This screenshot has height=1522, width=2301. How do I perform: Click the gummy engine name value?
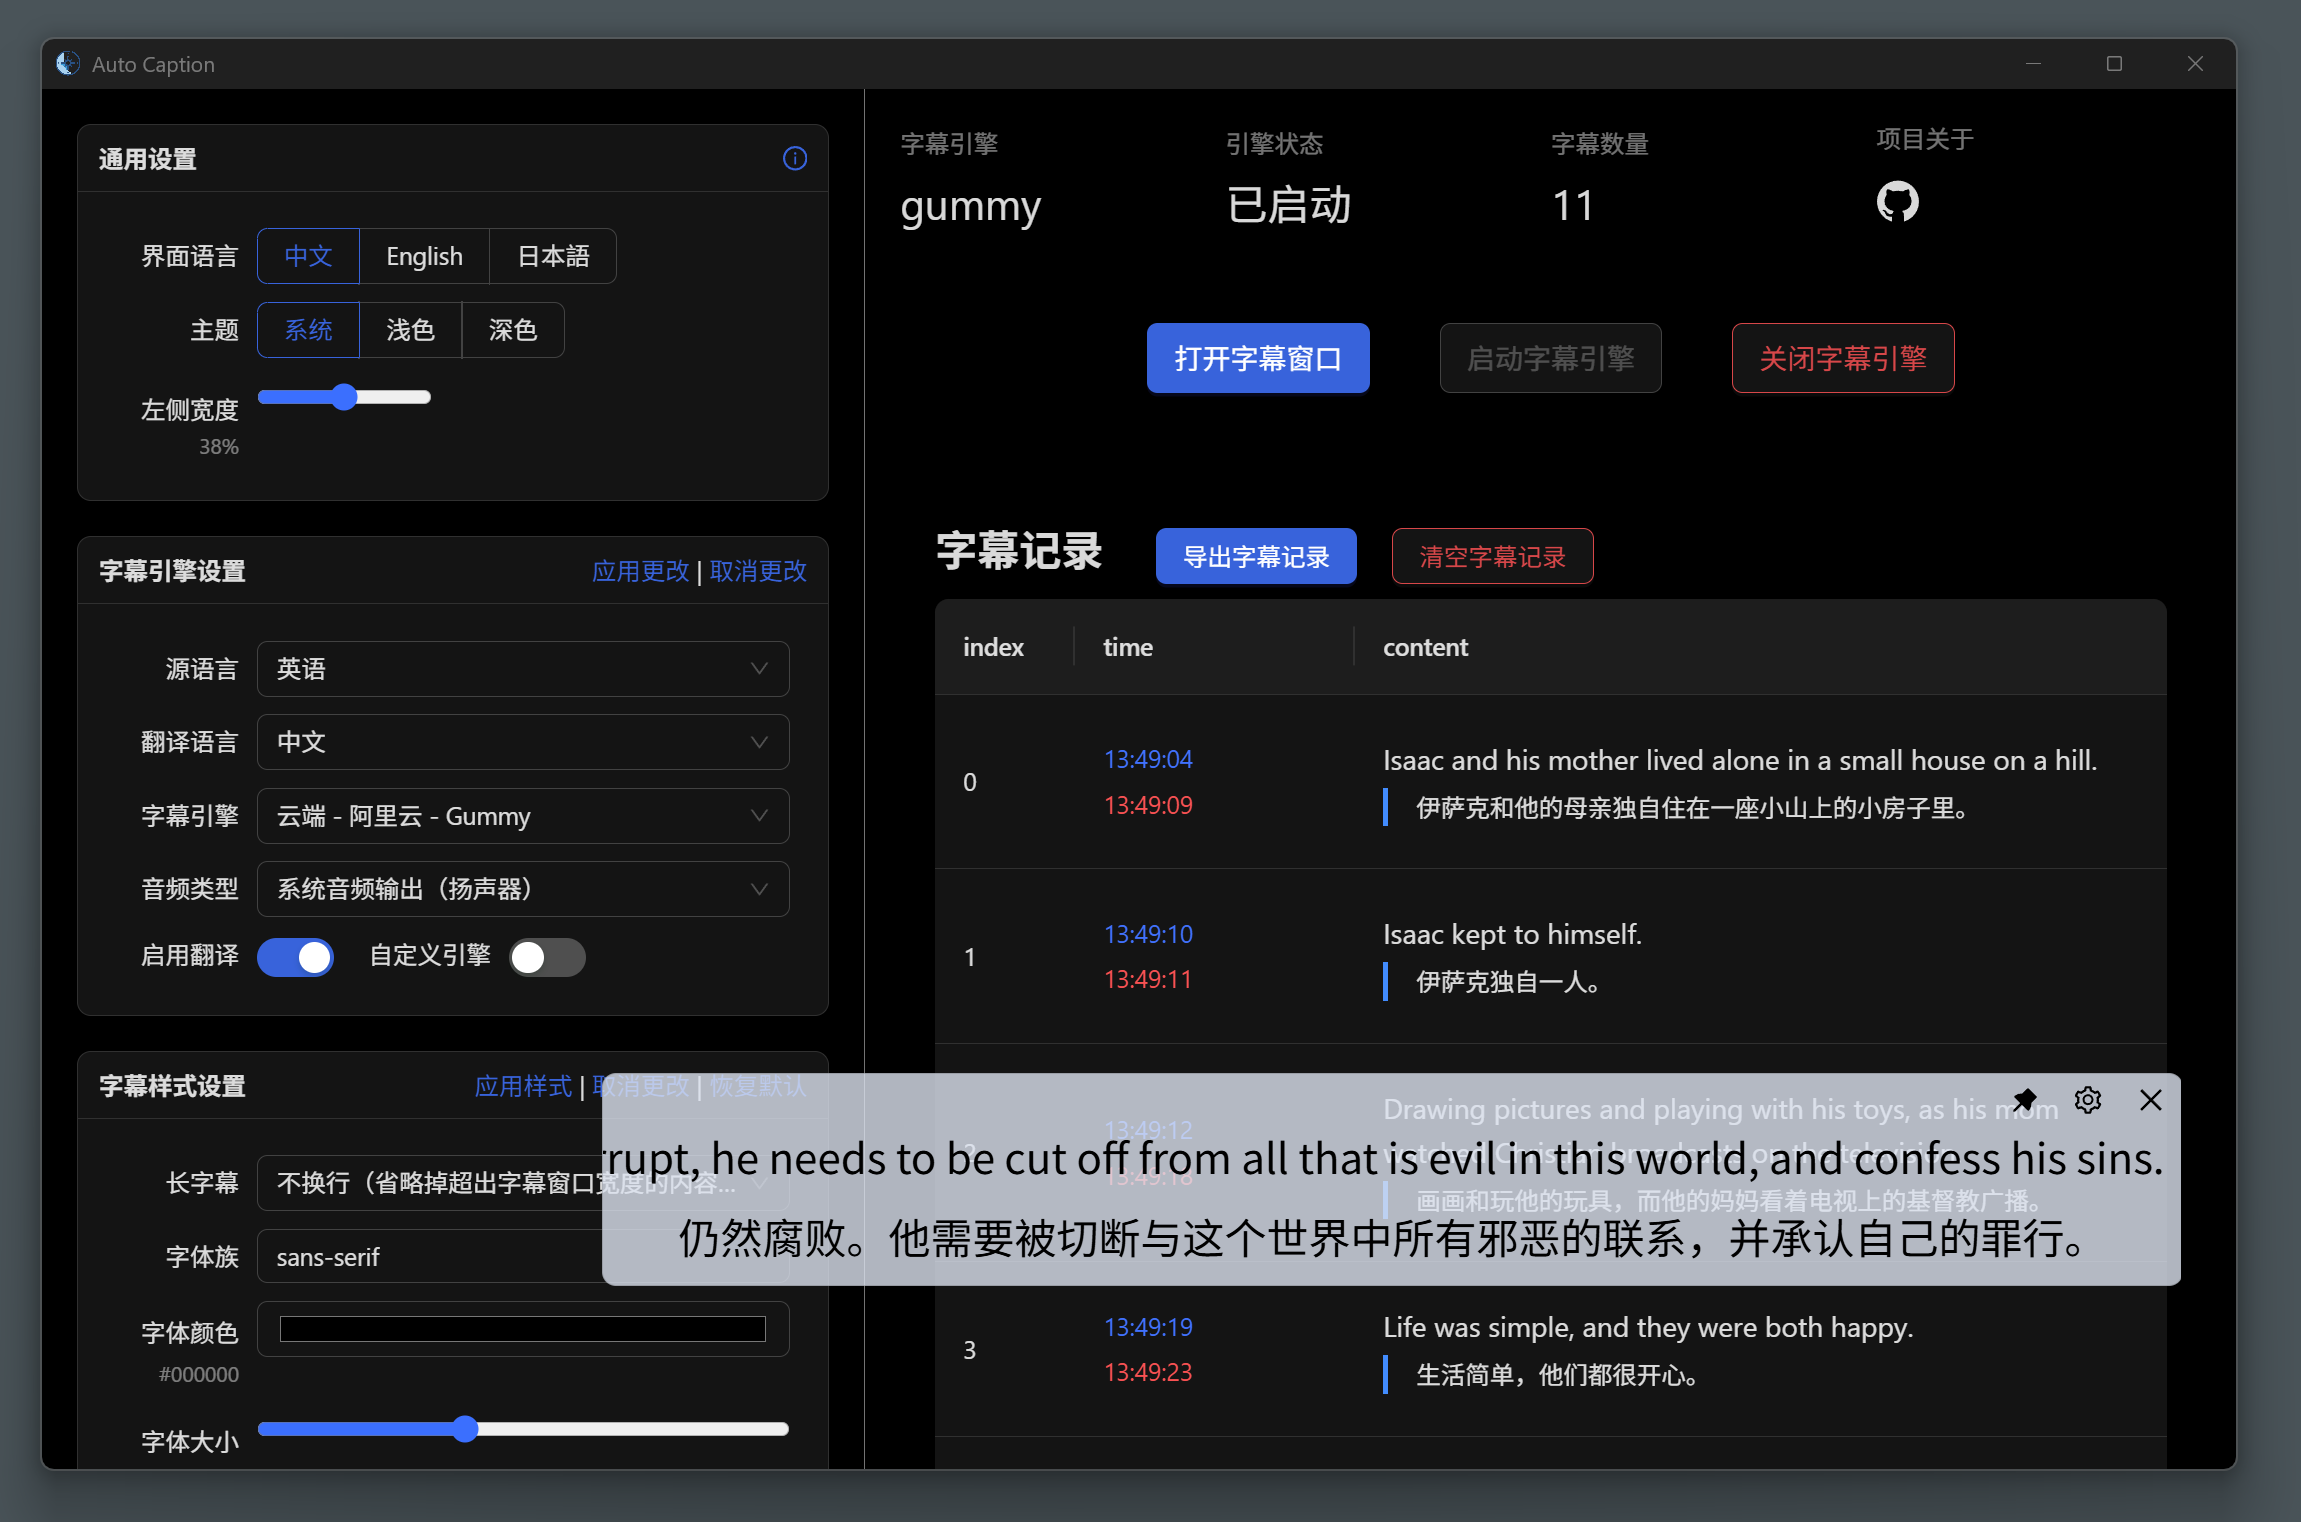970,207
